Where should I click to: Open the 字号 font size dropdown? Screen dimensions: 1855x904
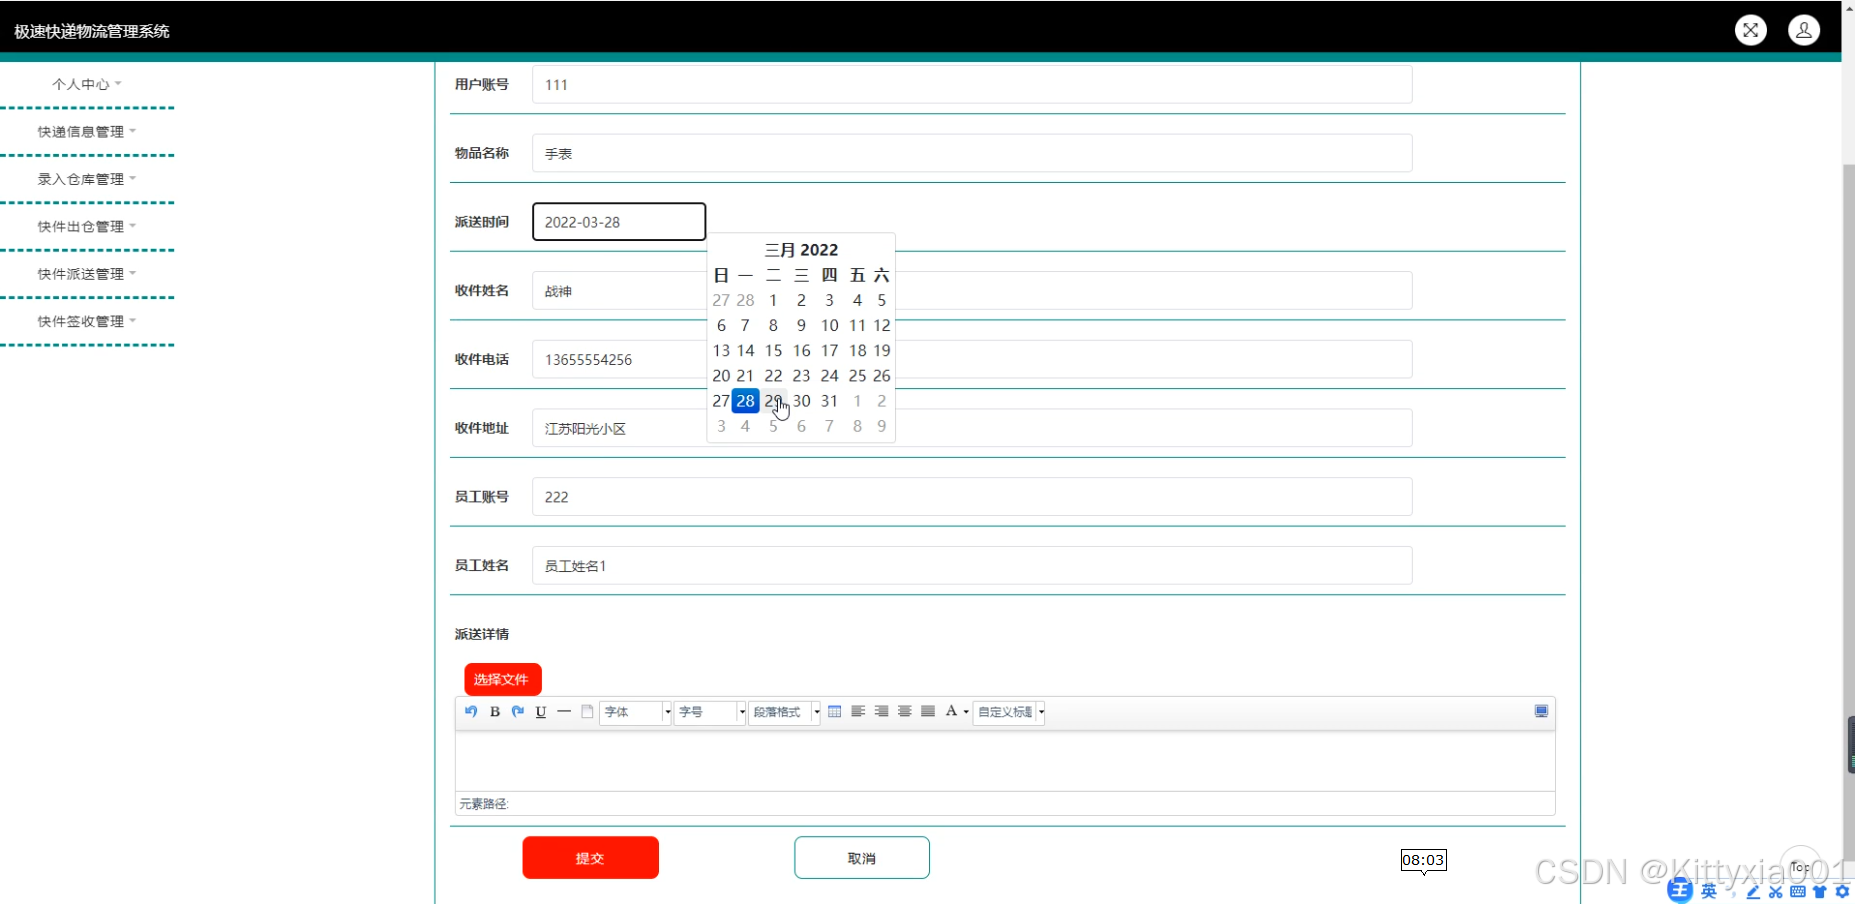coord(710,712)
